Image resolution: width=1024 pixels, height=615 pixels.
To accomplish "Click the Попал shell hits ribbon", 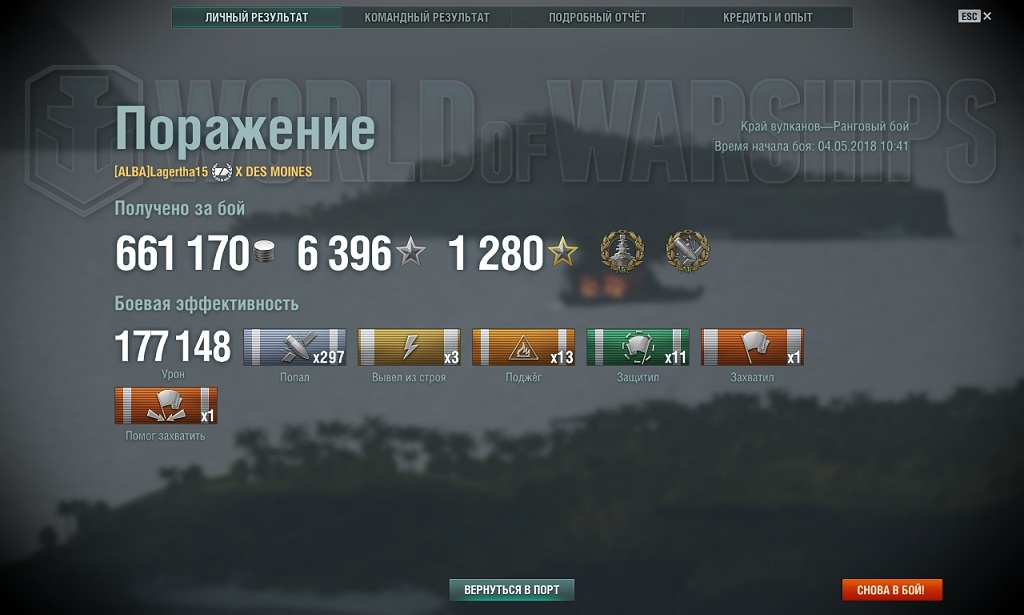I will (295, 347).
